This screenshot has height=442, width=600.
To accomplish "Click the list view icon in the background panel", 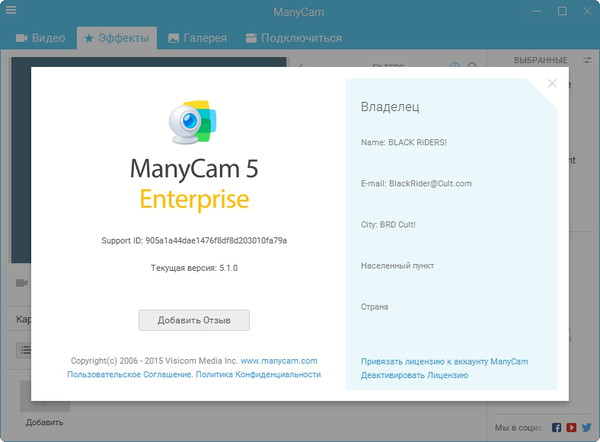I will (x=25, y=350).
